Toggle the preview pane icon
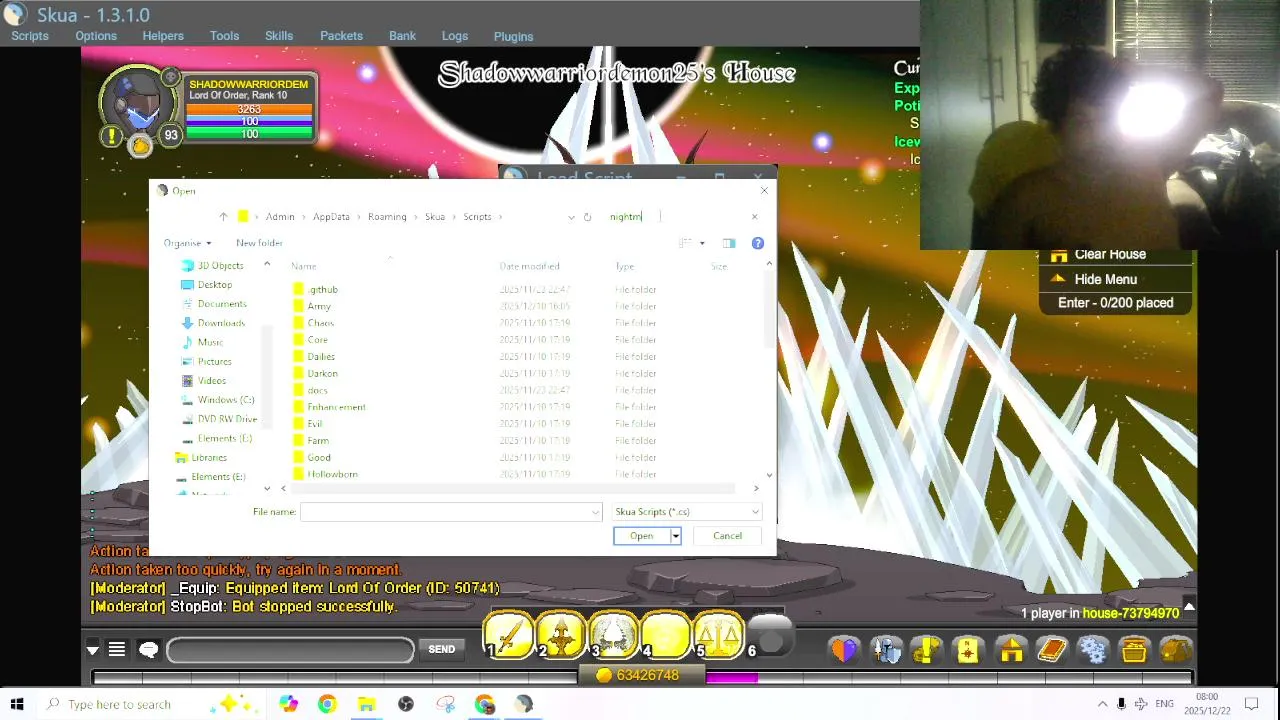Image resolution: width=1280 pixels, height=720 pixels. coord(728,243)
